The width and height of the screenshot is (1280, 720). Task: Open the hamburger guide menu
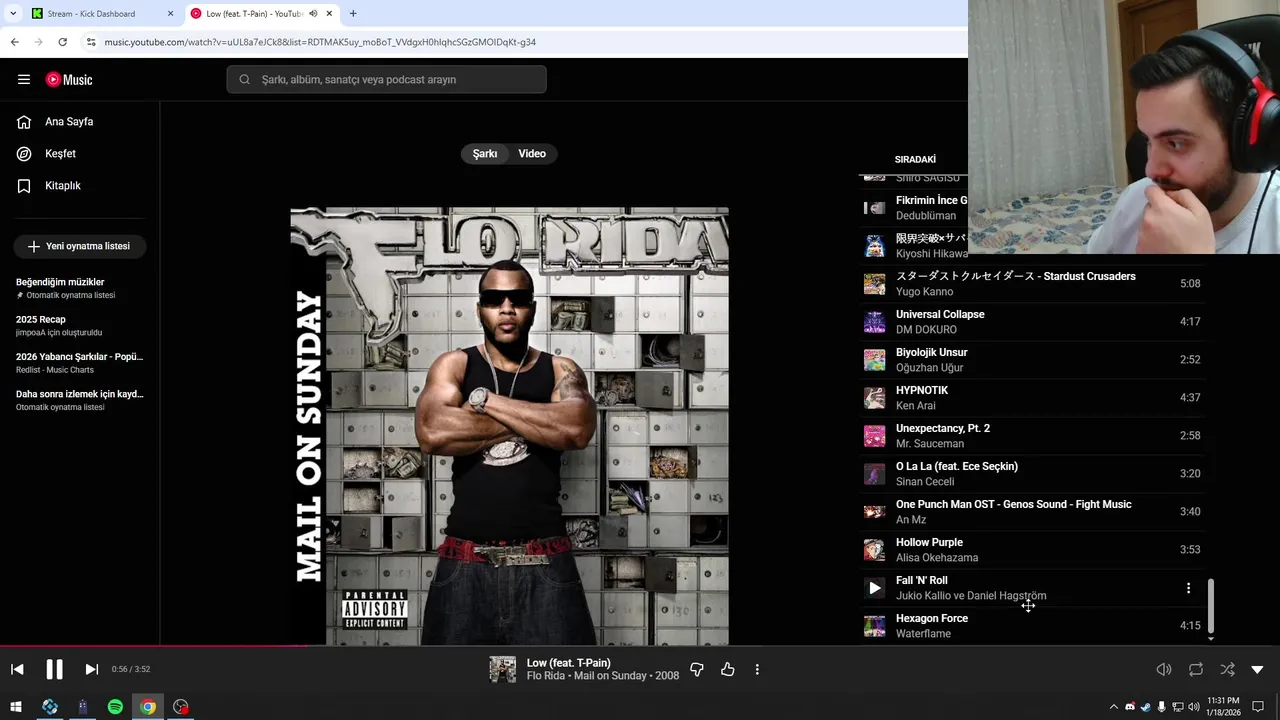click(24, 80)
